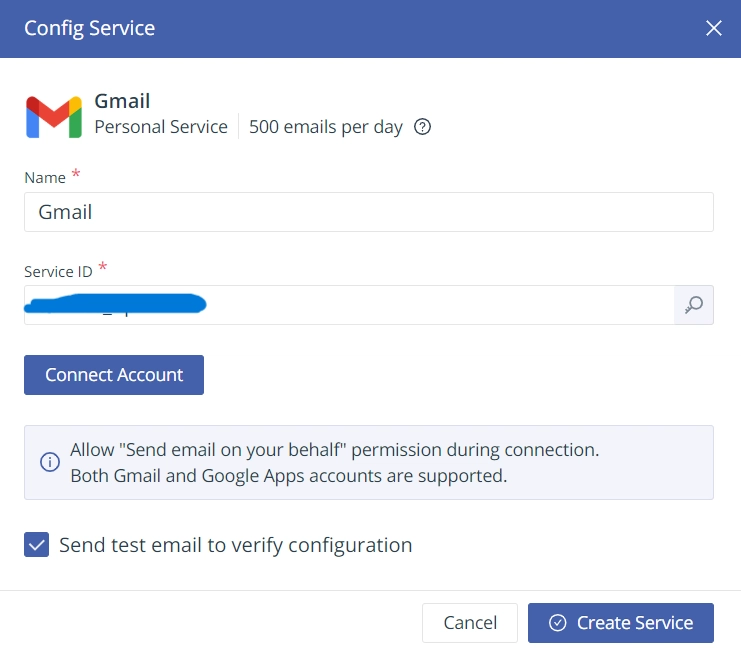Viewport: 741px width, 653px height.
Task: Focus the Service ID input field
Action: point(349,305)
